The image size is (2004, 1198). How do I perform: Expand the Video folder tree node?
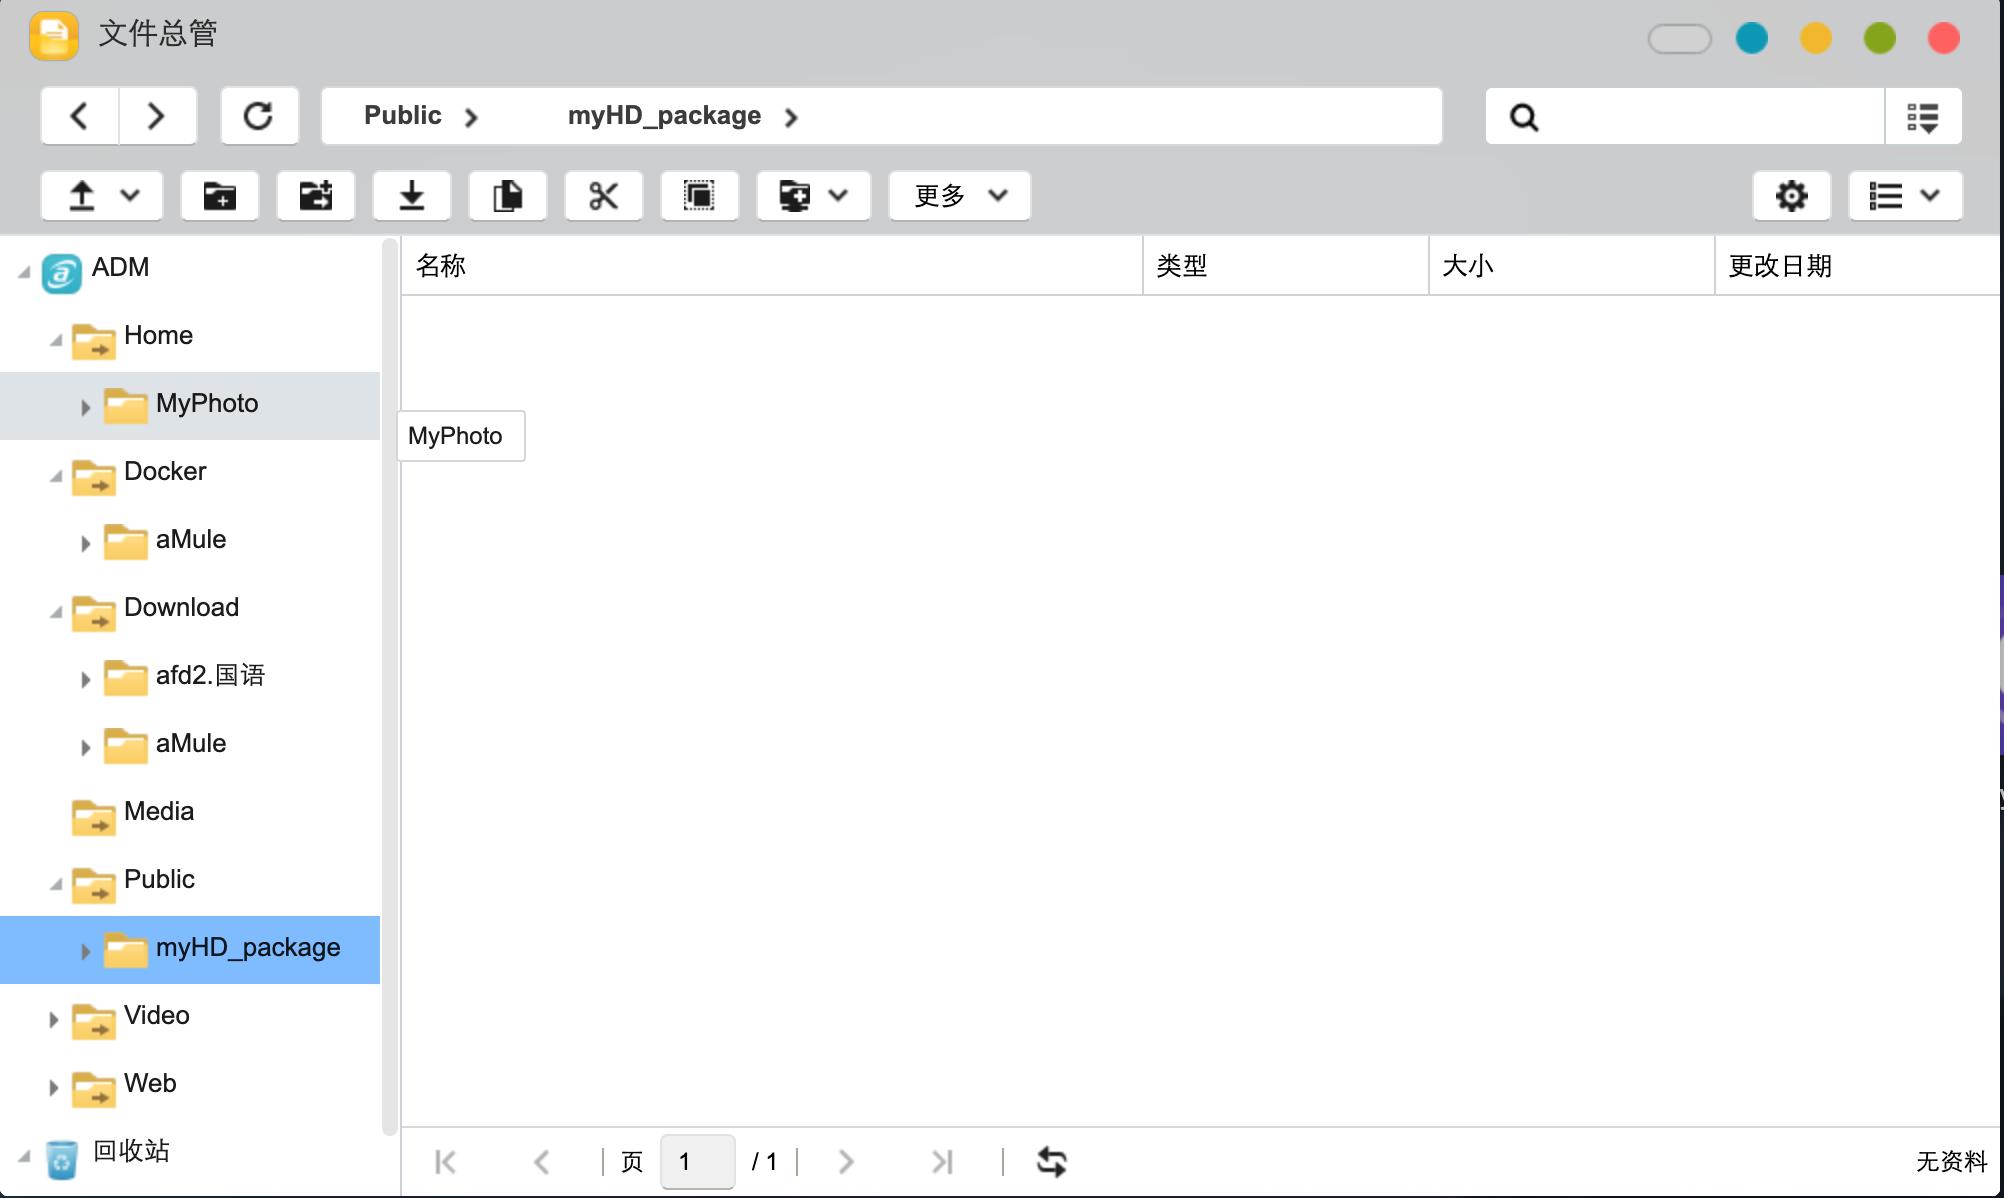click(54, 1019)
